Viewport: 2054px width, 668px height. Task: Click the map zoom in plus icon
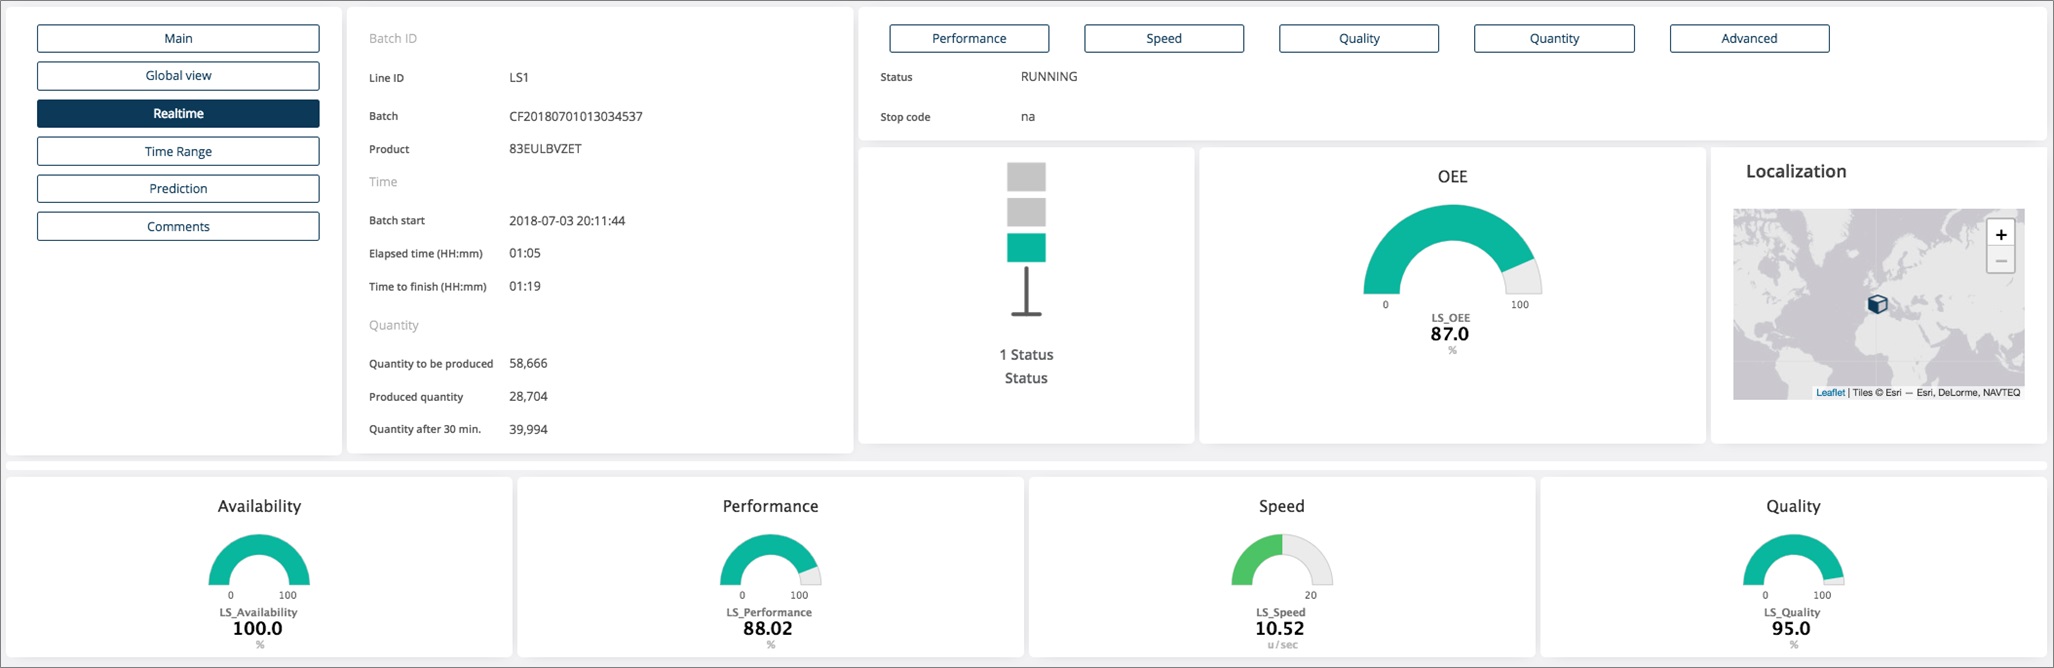tap(2000, 235)
